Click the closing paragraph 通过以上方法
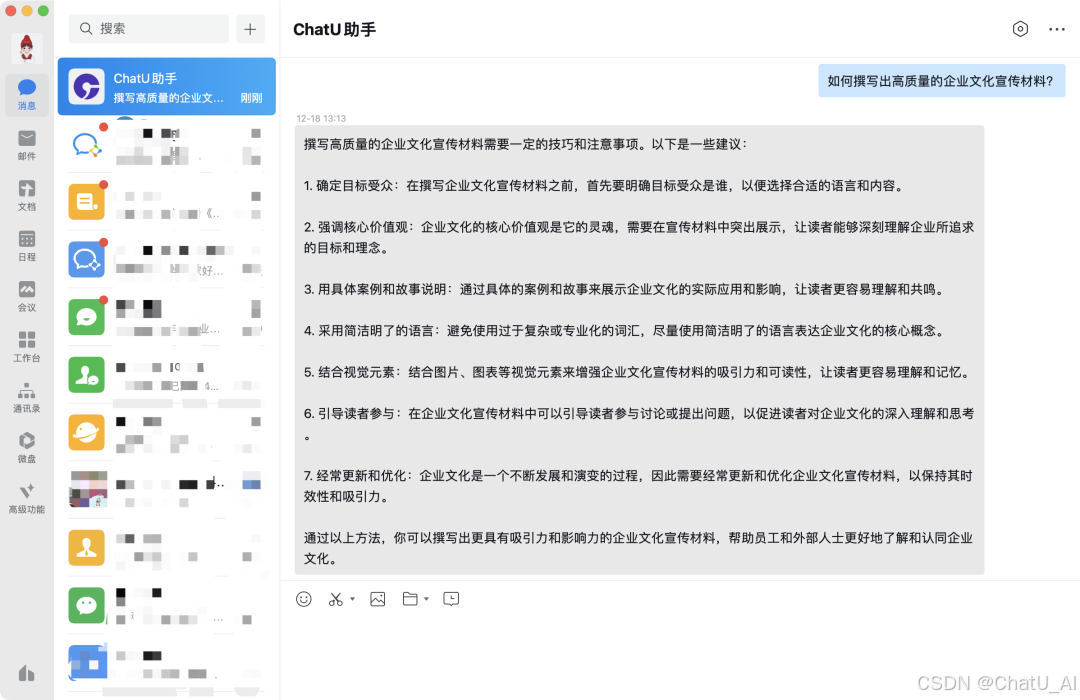 tap(638, 548)
